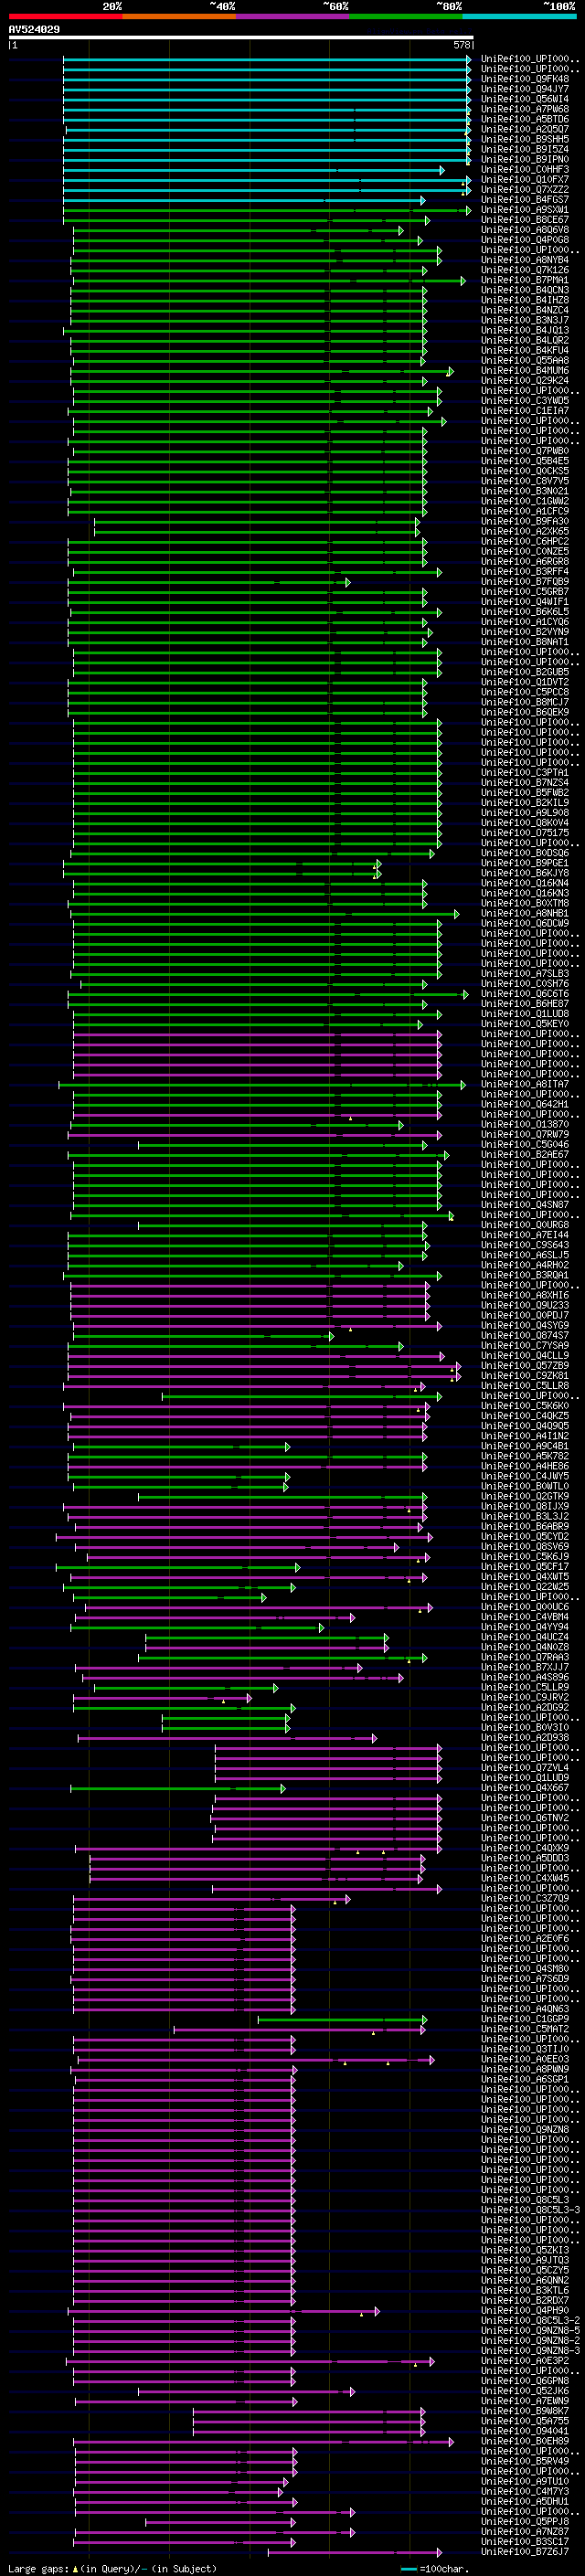Select the UniRef100_B4FGS7 label
Image resolution: width=585 pixels, height=2576 pixels.
click(x=525, y=200)
